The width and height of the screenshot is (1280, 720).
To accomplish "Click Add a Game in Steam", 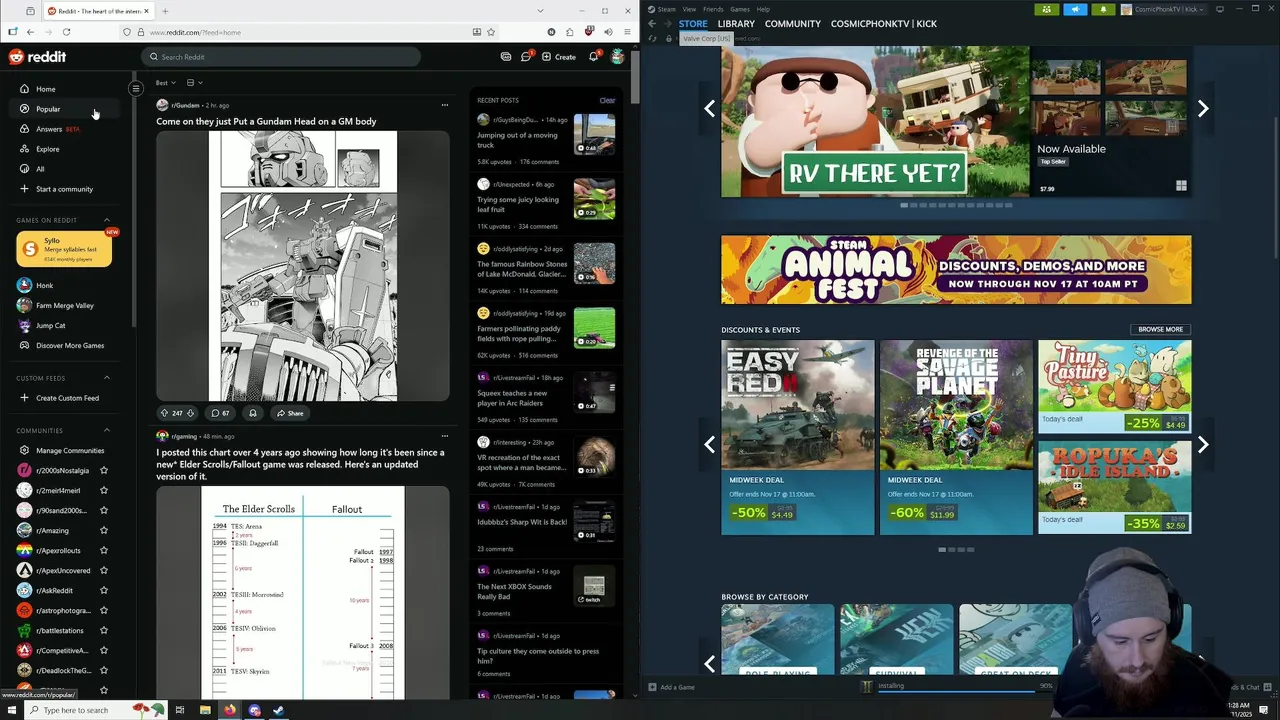I will tap(671, 687).
